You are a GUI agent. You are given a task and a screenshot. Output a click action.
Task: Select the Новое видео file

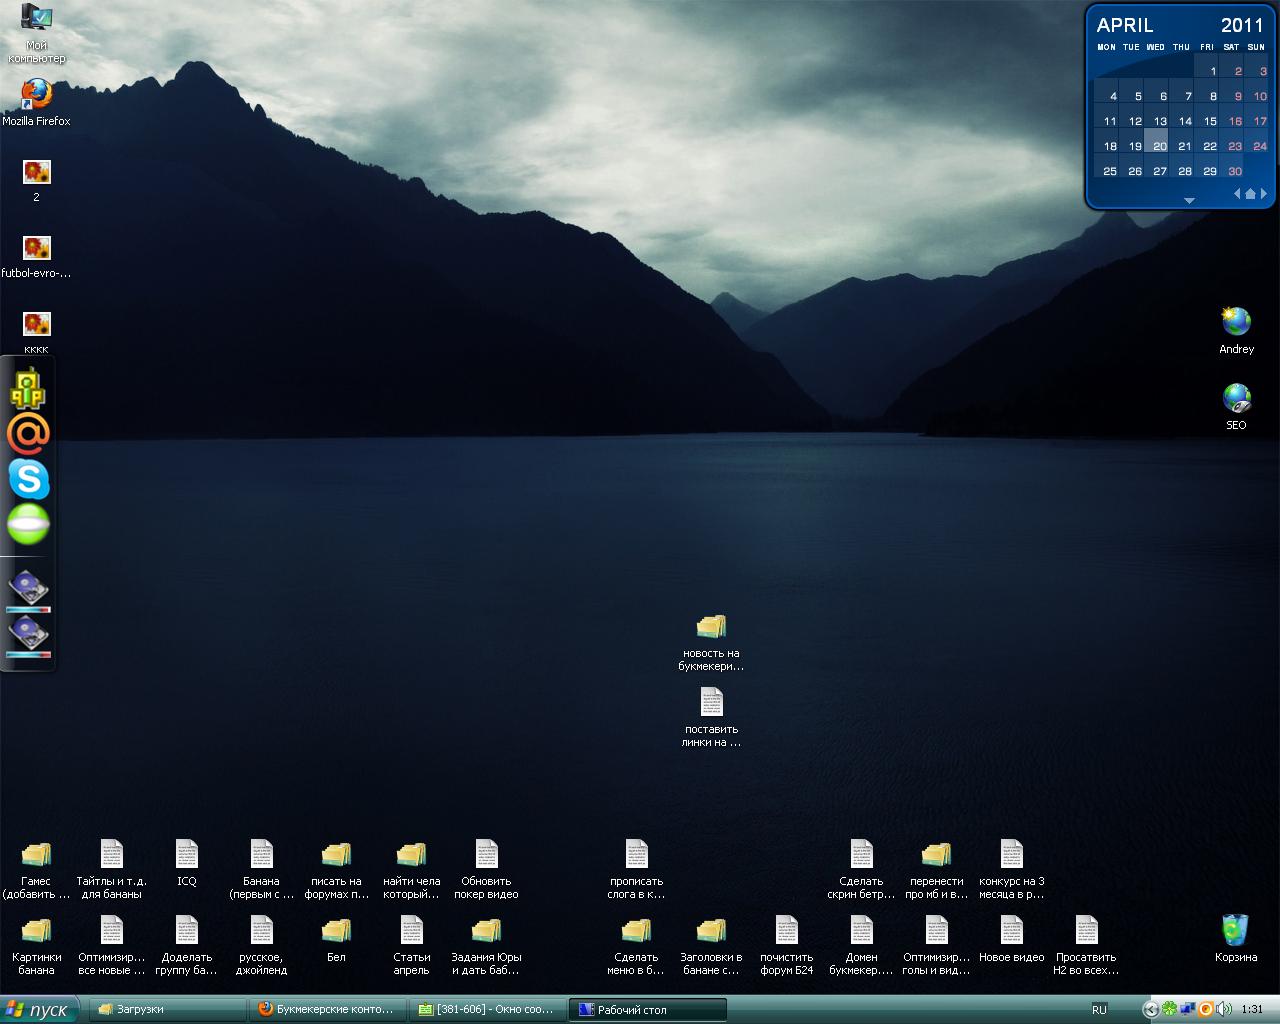point(1012,930)
